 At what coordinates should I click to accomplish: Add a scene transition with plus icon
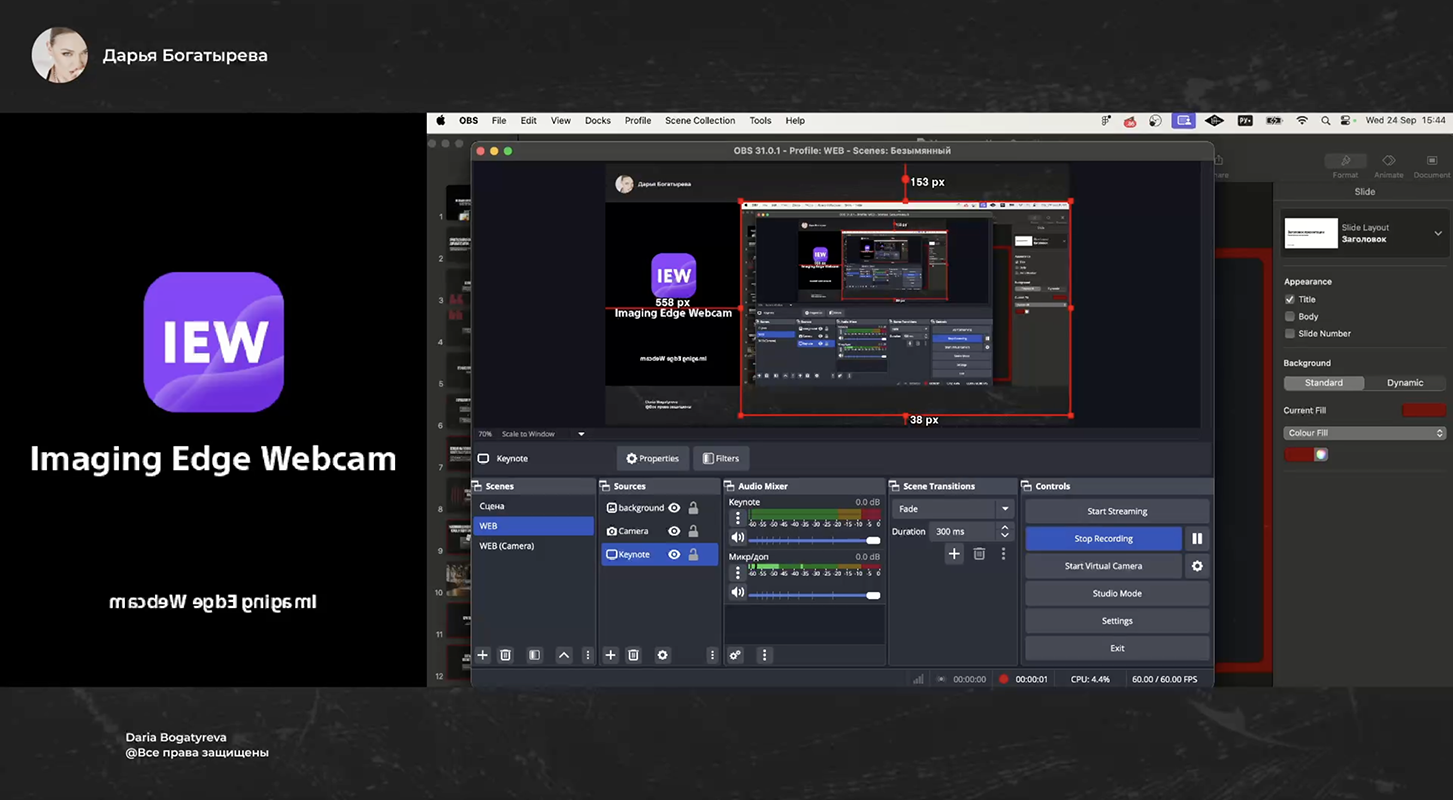pos(954,554)
